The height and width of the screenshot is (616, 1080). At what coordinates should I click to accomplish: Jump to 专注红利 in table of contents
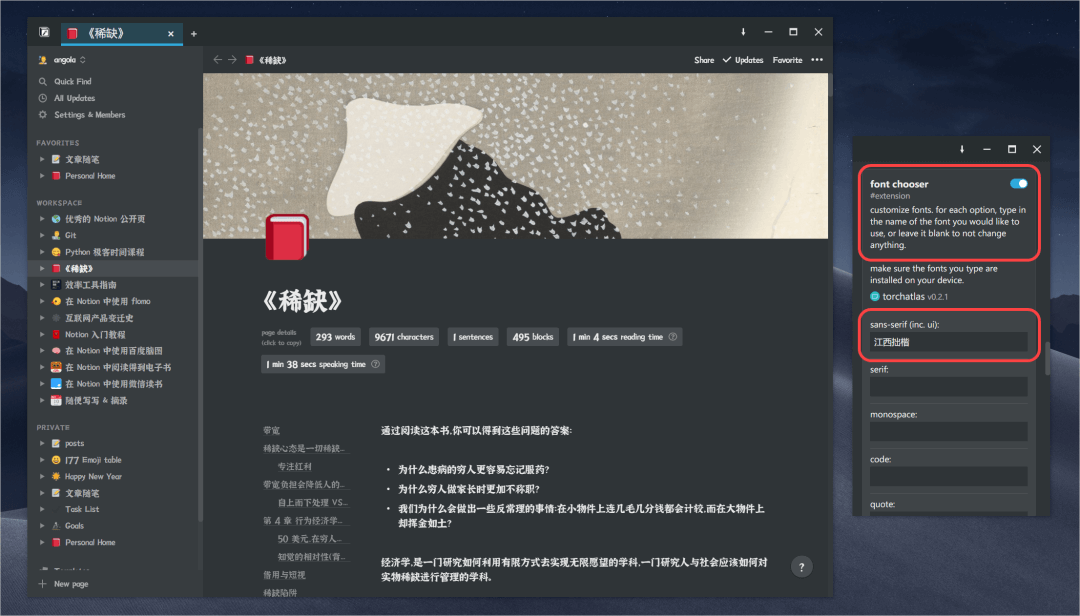[x=294, y=466]
